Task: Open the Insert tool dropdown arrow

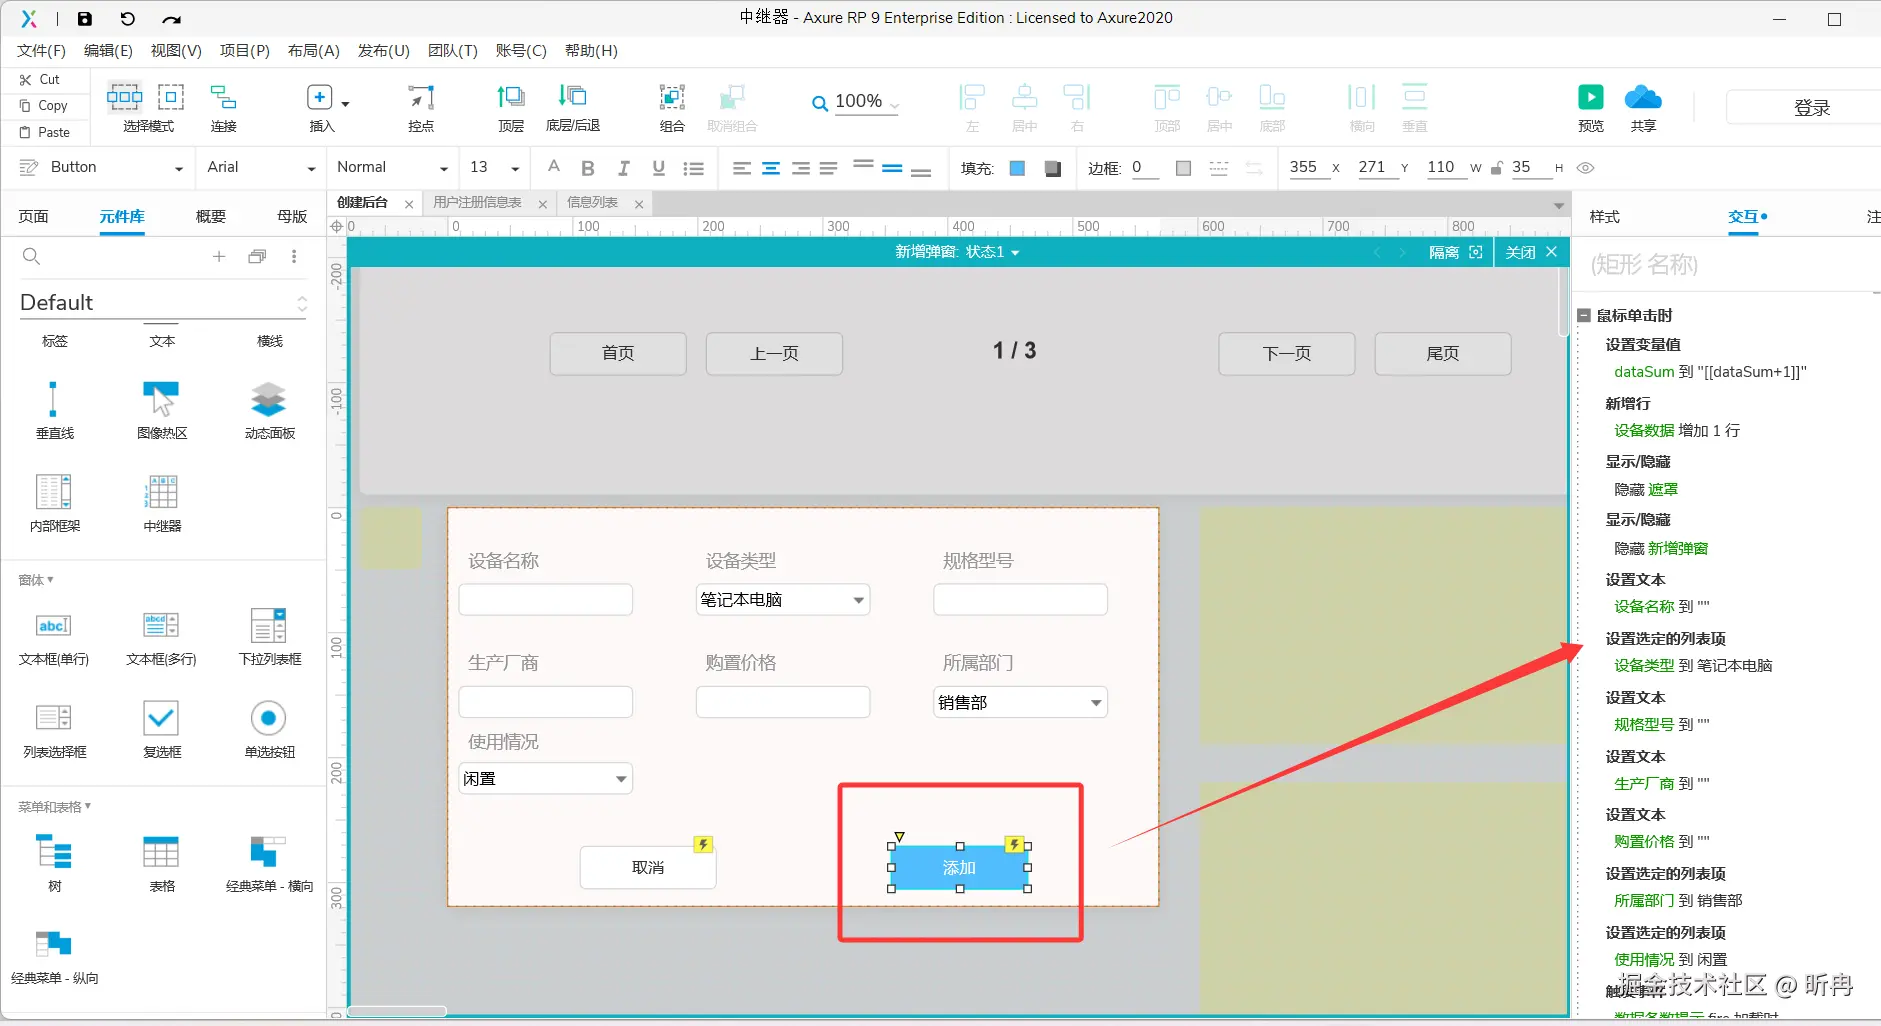Action: point(345,104)
